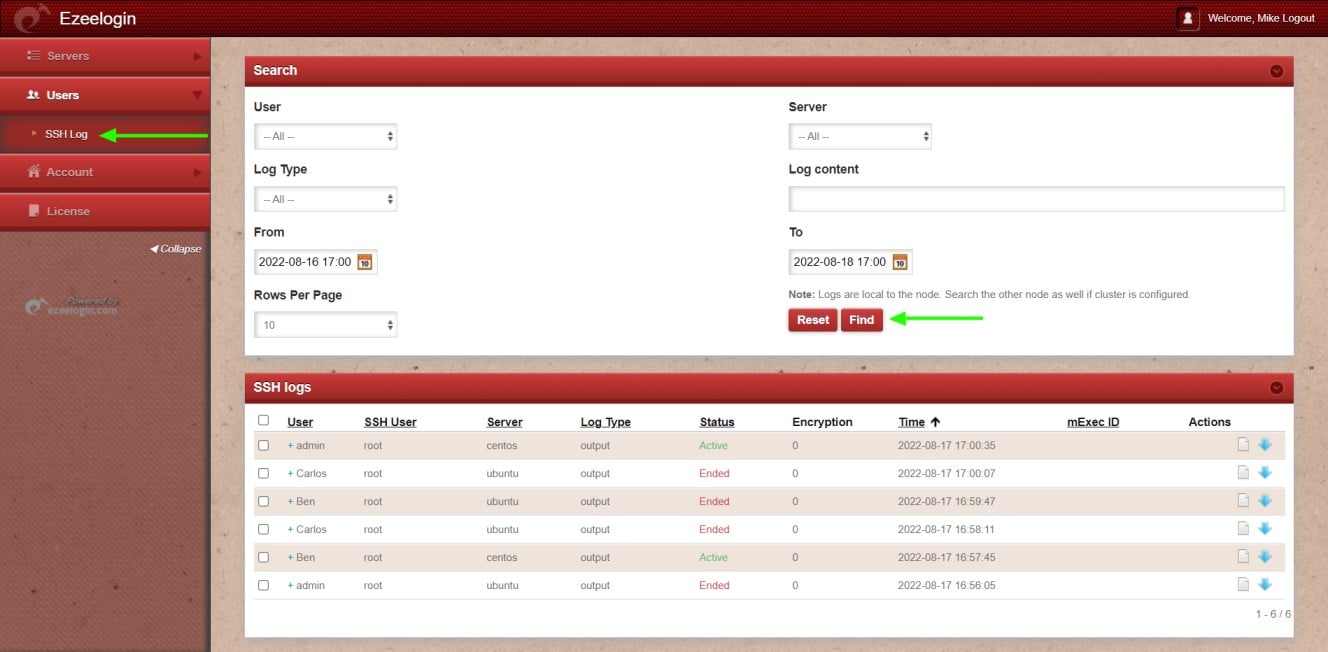Check the box for admin ubuntu row

pyautogui.click(x=263, y=585)
